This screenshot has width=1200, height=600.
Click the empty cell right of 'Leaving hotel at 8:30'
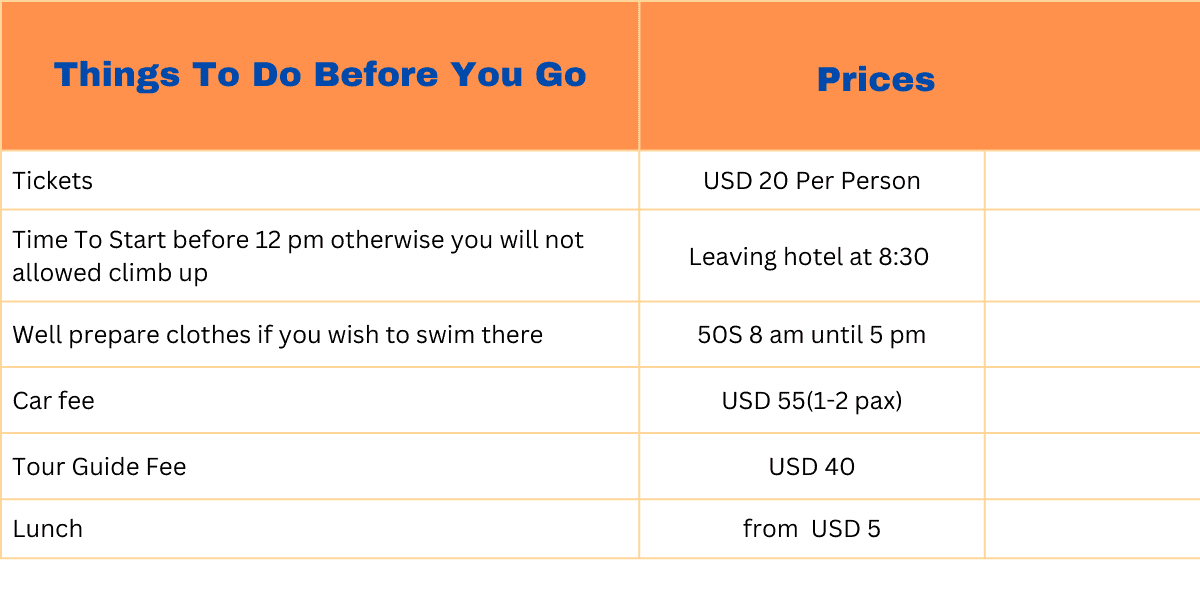click(x=1092, y=257)
